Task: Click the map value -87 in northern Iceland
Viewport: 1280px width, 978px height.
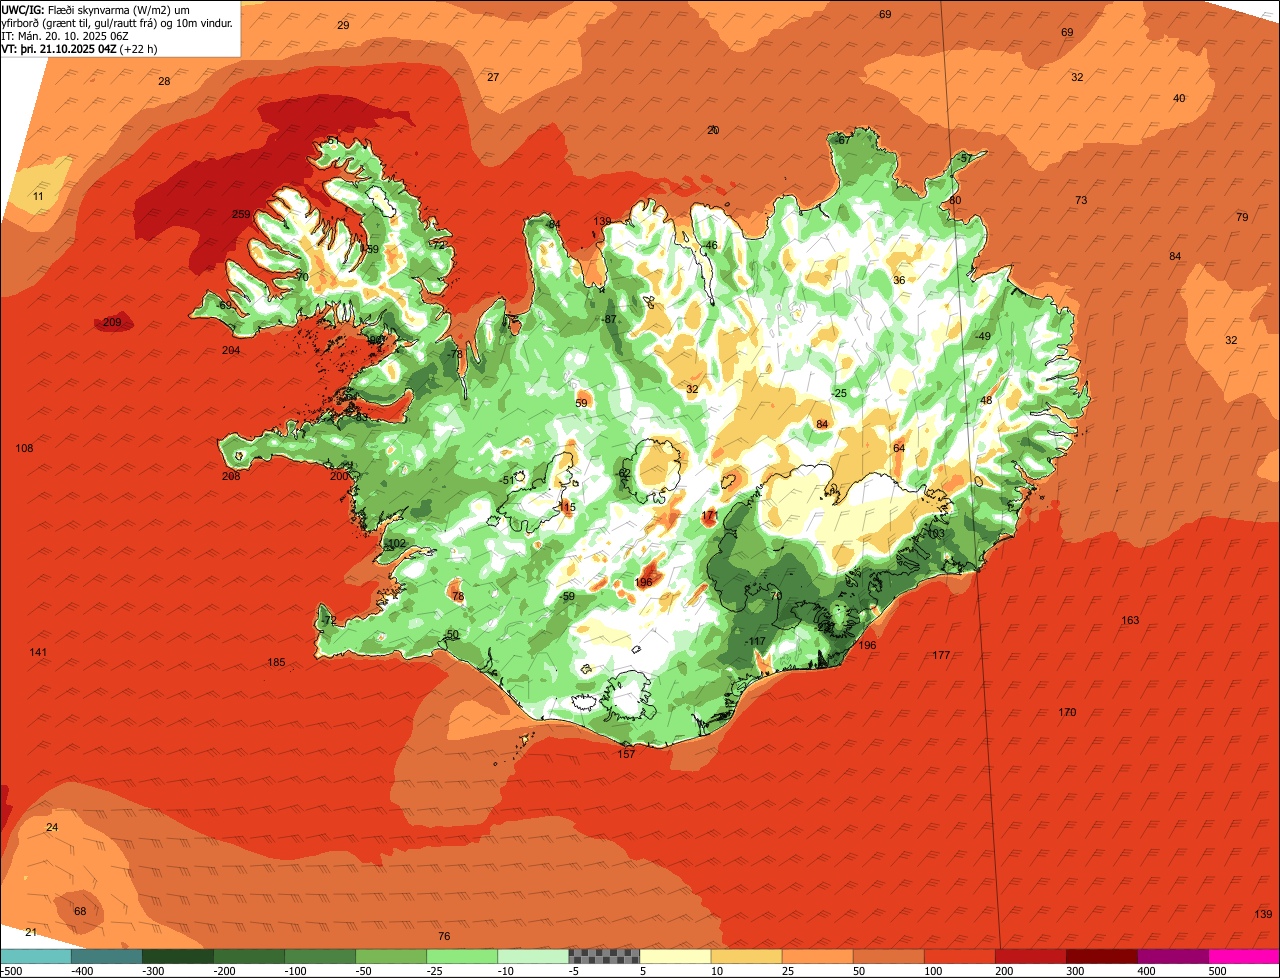Action: pos(609,319)
